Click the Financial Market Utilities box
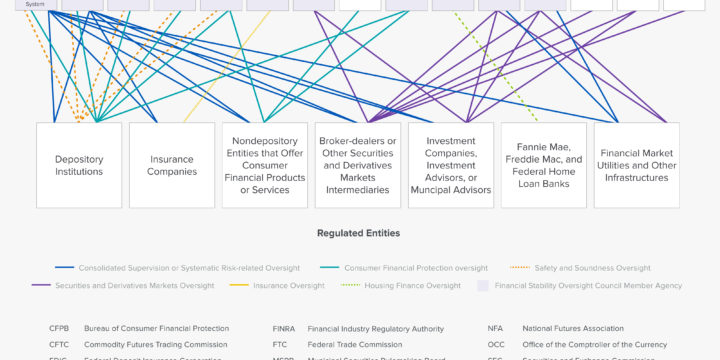Screen dimensions: 720x360 tap(636, 165)
